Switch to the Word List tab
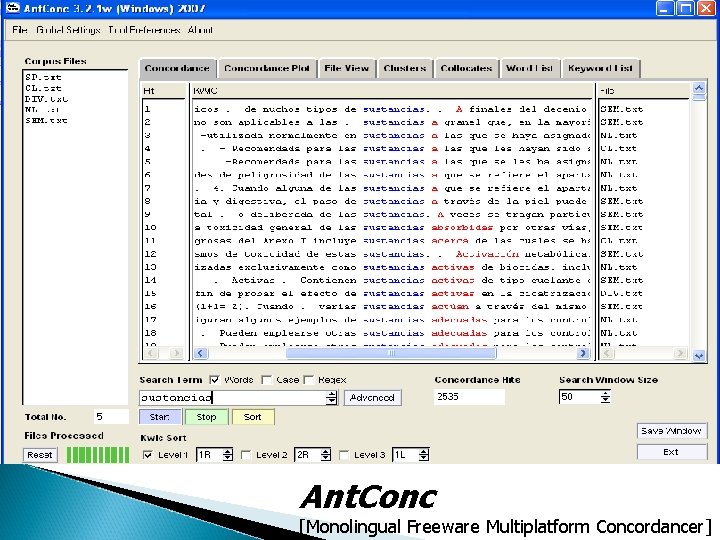This screenshot has width=720, height=540. 530,68
